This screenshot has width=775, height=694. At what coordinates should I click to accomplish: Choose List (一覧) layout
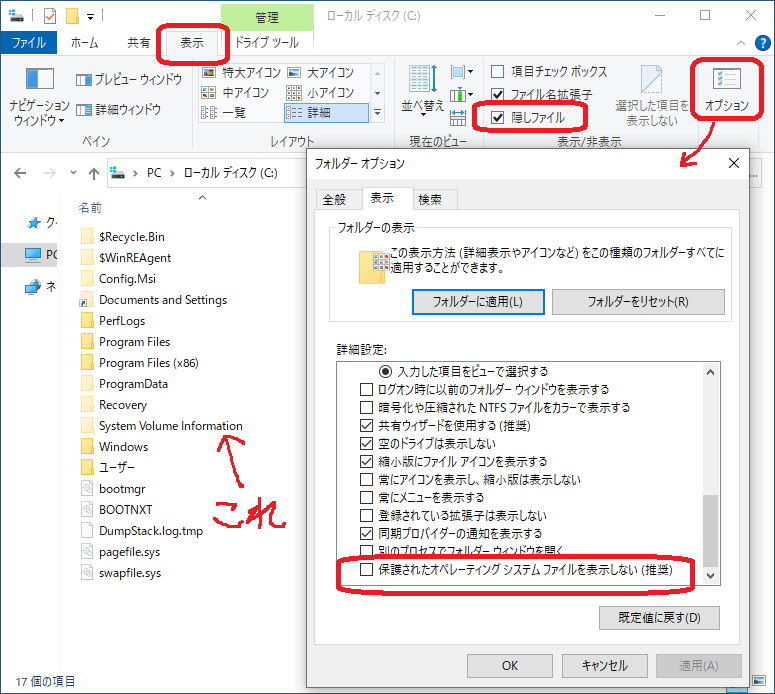click(223, 113)
